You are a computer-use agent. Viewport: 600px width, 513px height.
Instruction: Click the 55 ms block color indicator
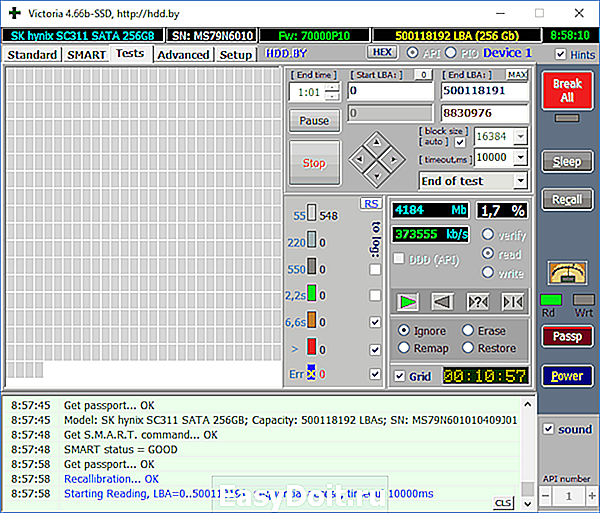[x=311, y=213]
